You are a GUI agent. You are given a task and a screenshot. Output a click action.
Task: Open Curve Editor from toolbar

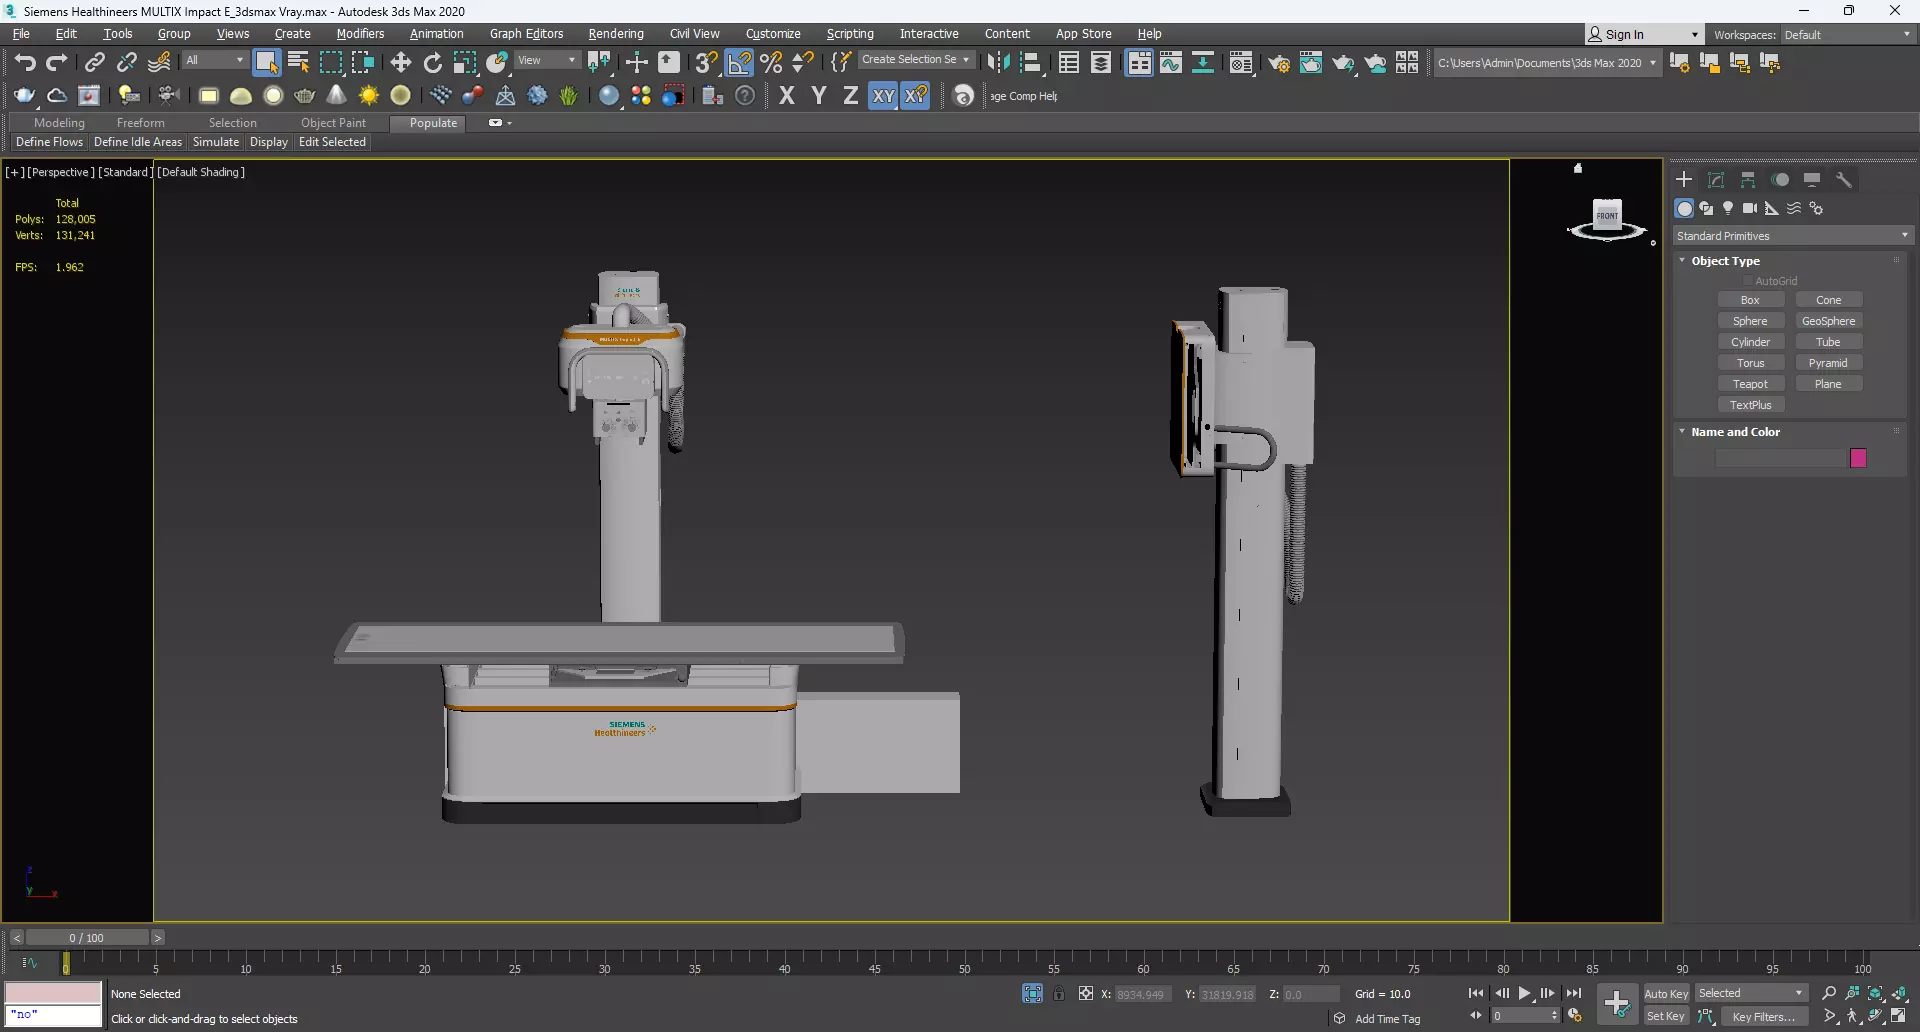[1171, 63]
